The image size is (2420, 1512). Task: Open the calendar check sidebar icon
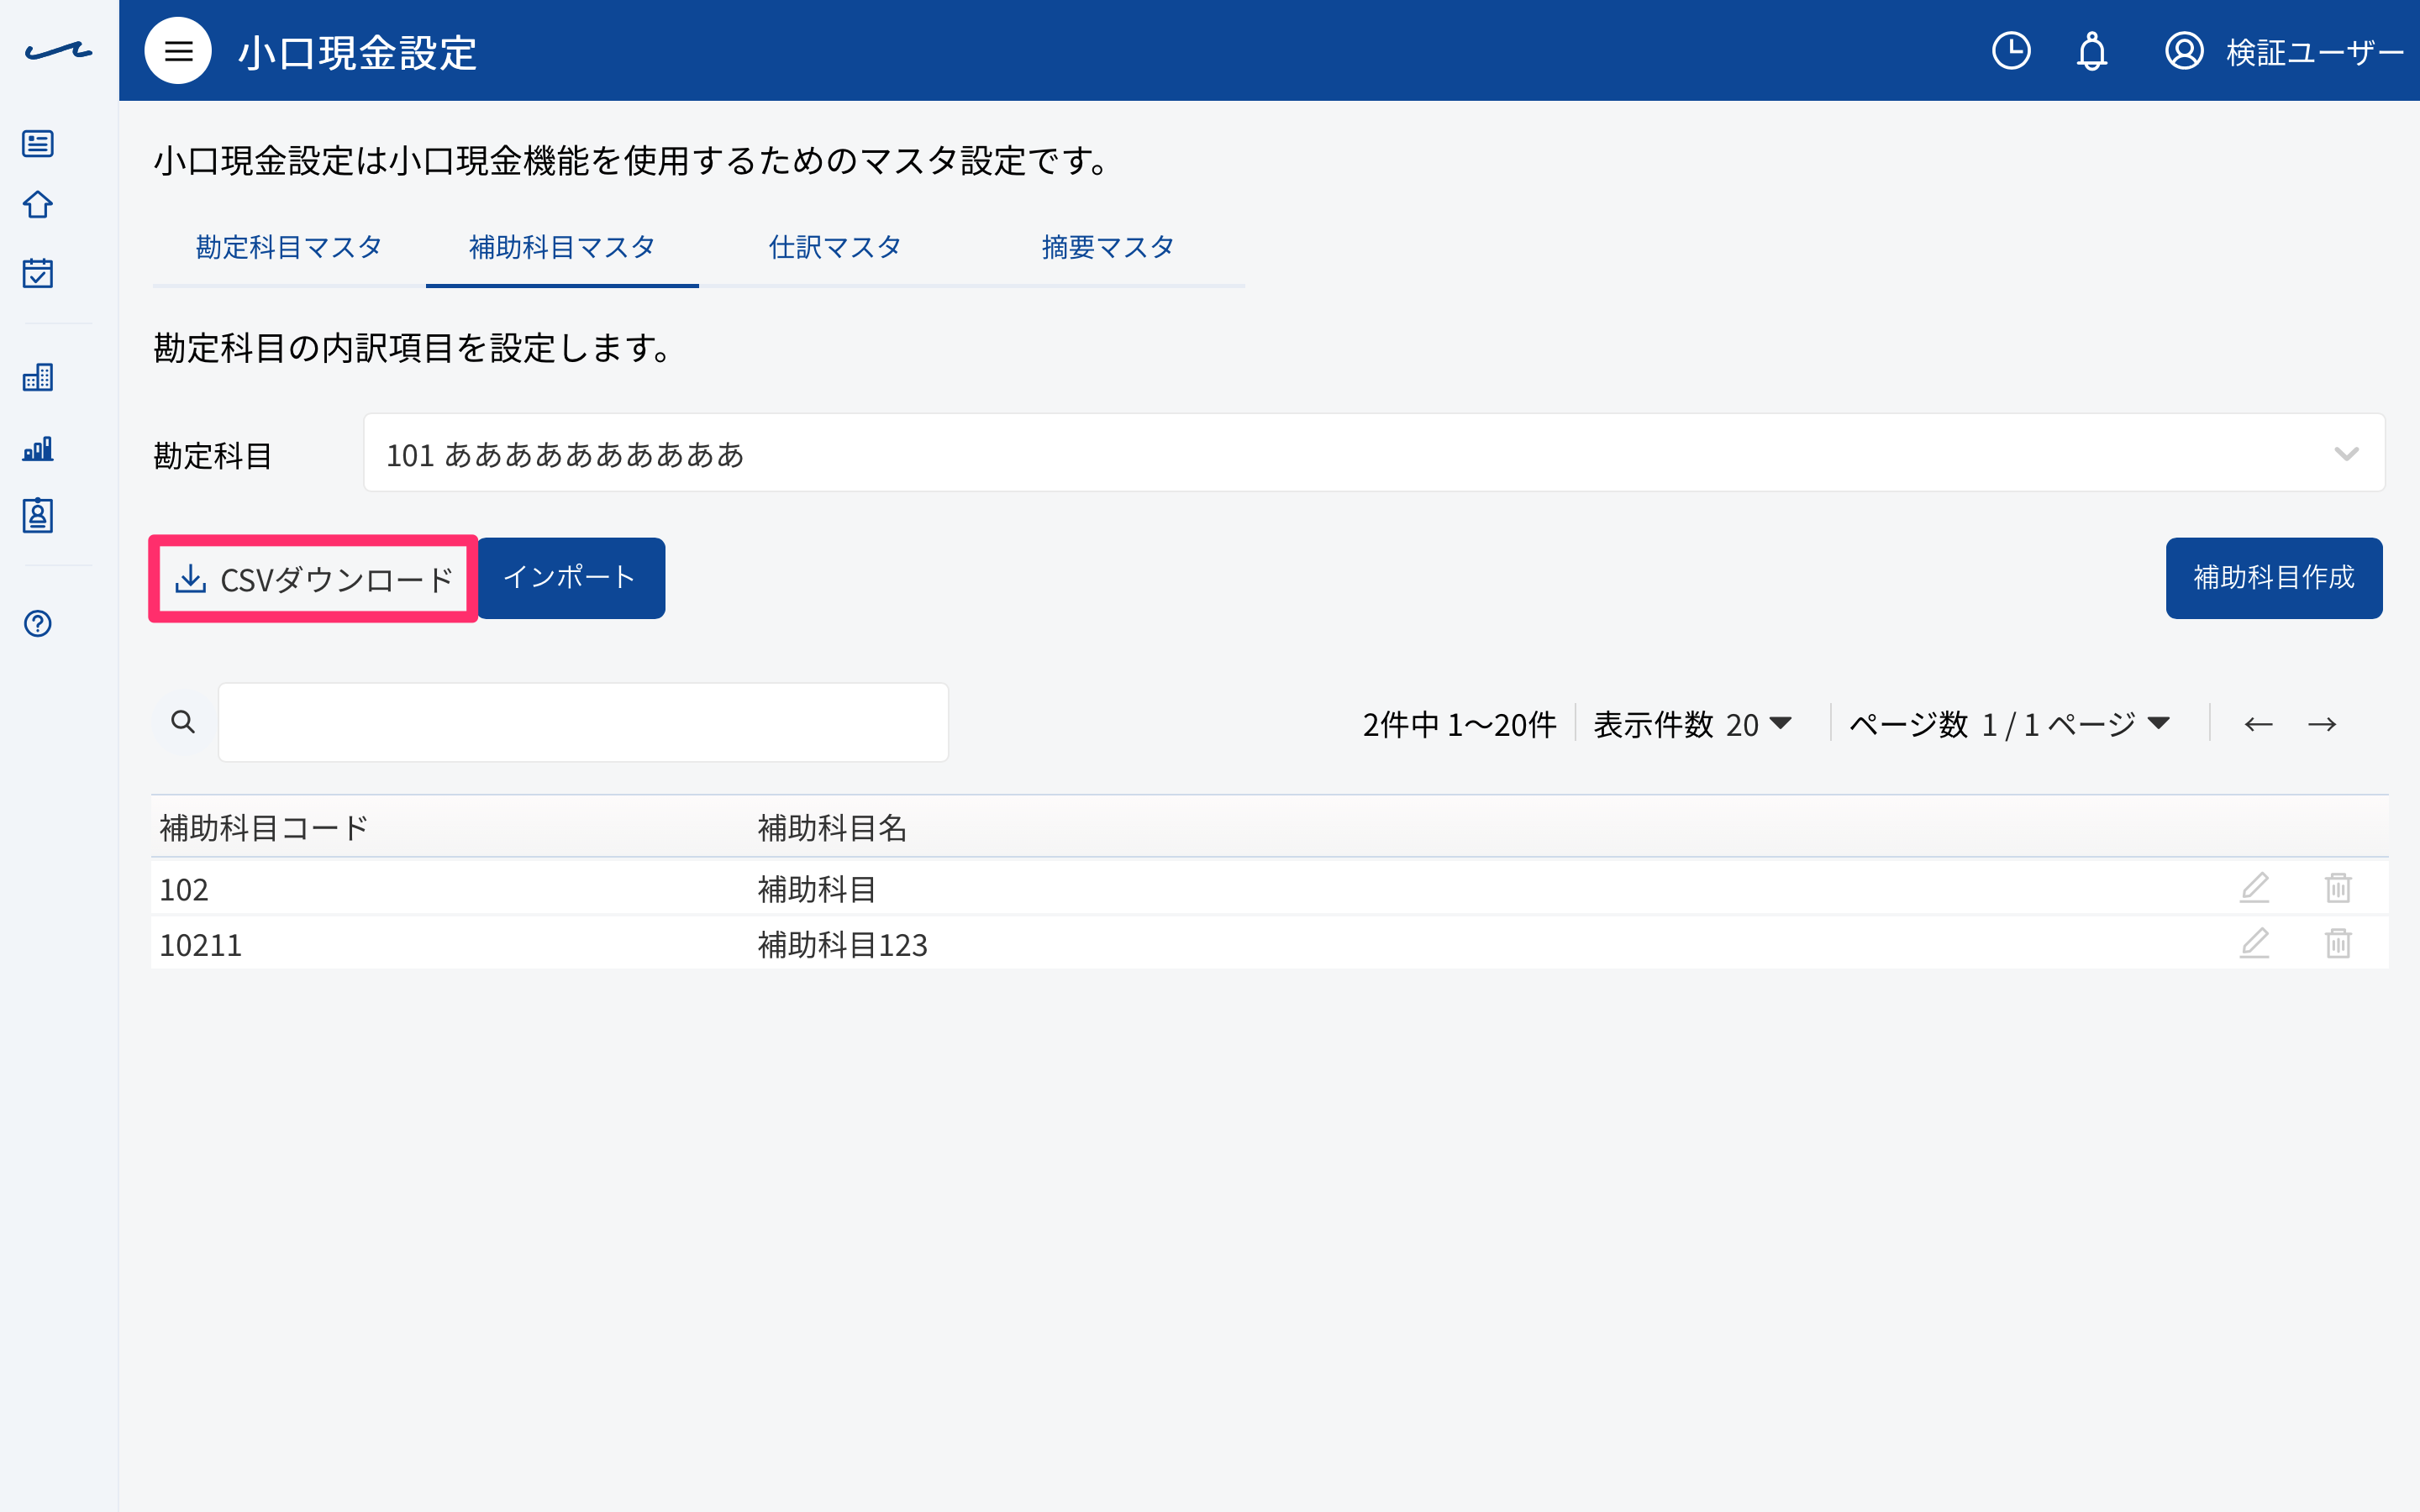[x=38, y=272]
